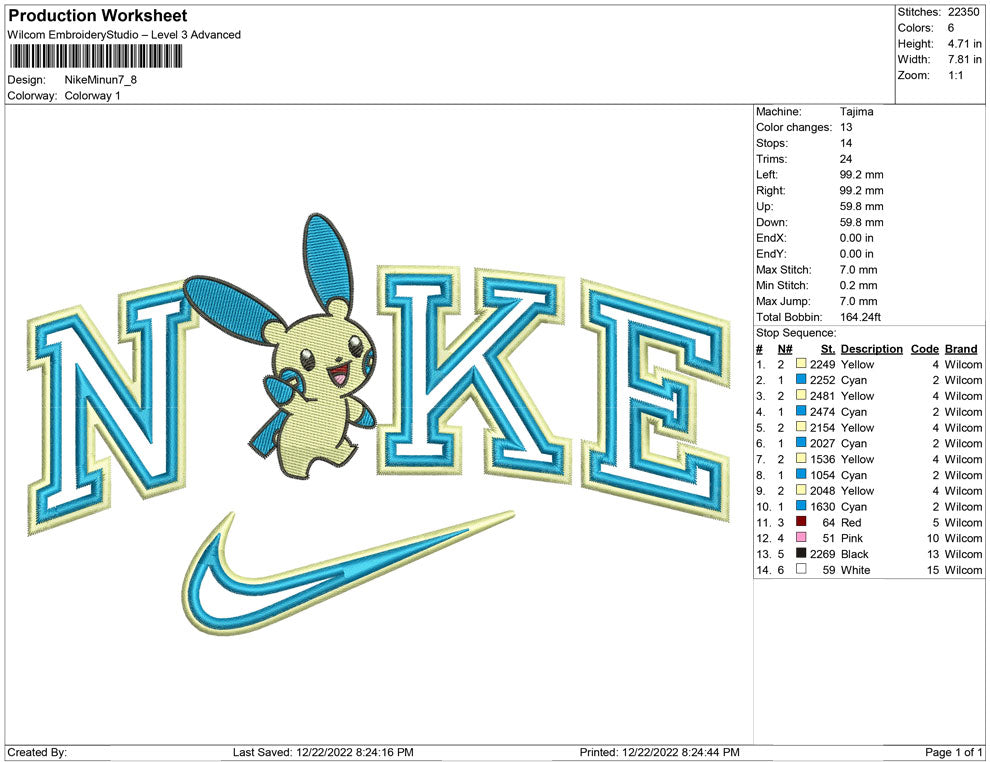Click the Max Jump value 7.0 mm
Viewport: 990px width, 762px height.
[x=858, y=301]
